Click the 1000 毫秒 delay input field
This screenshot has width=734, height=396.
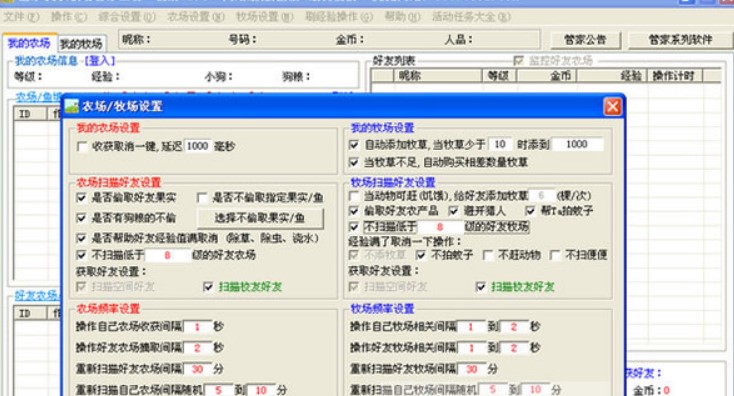[x=198, y=146]
